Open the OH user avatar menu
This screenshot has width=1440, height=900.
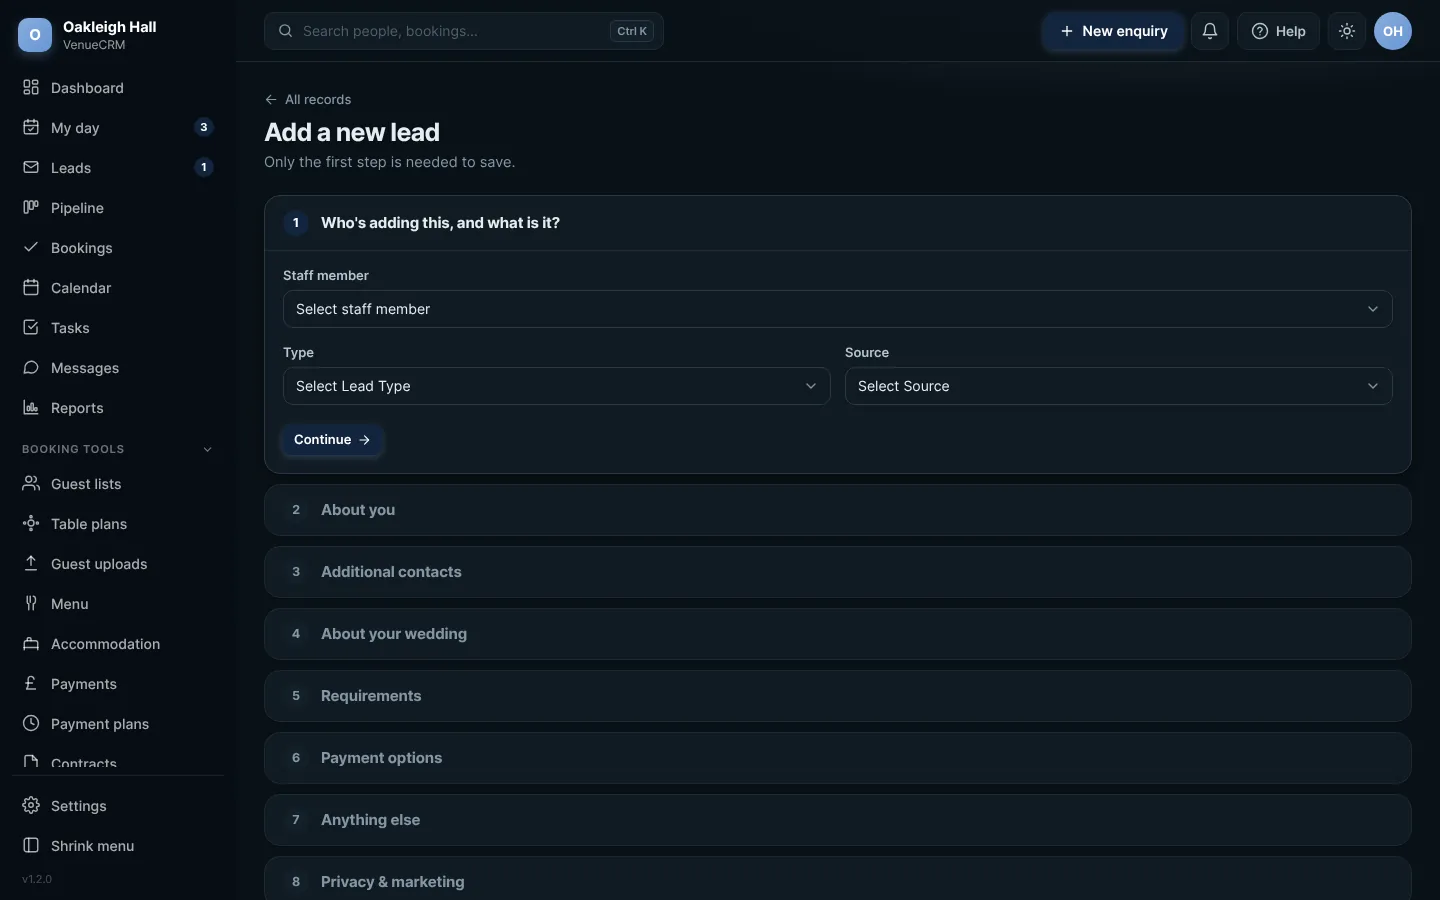[x=1393, y=31]
